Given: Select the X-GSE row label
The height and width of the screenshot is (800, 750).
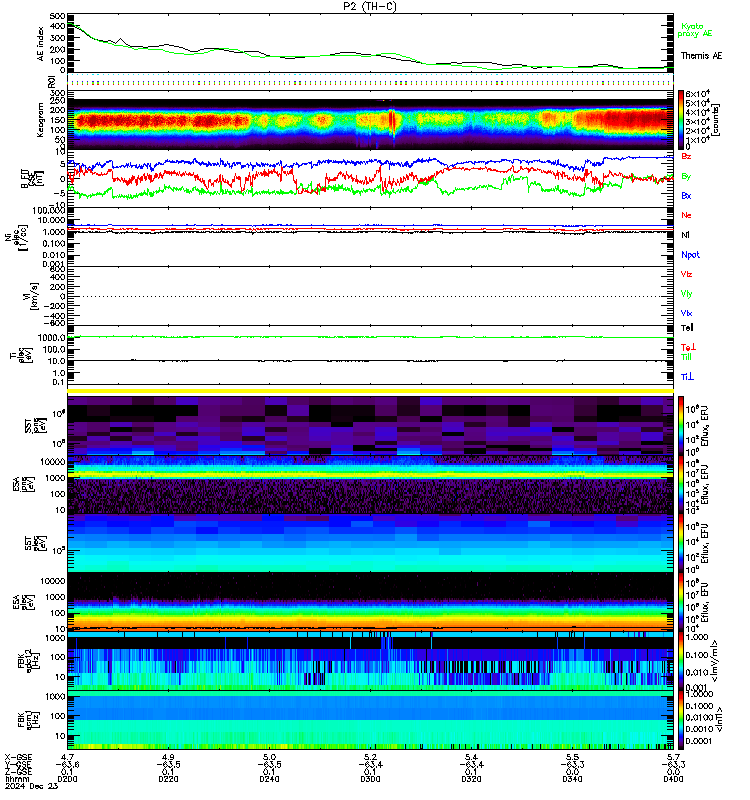Looking at the screenshot, I should tap(18, 757).
